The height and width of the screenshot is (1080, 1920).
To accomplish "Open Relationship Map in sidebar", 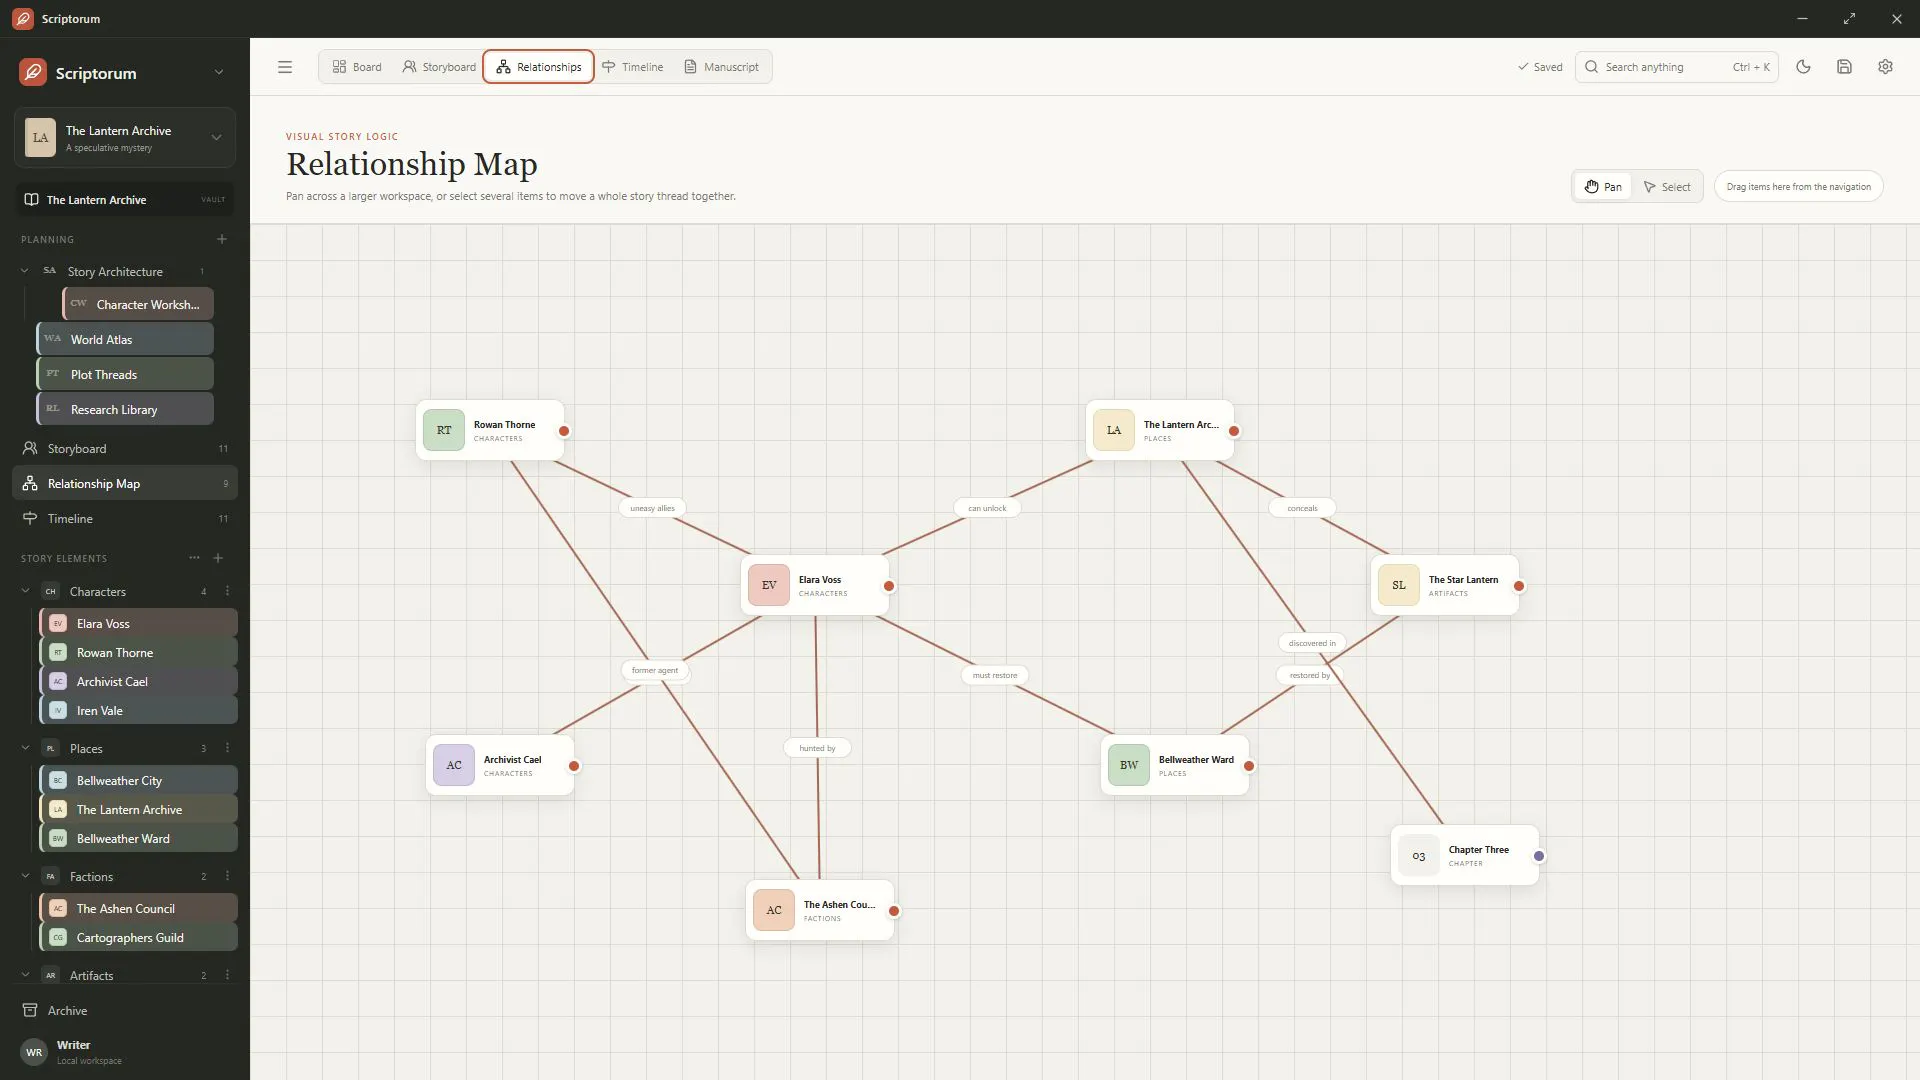I will pyautogui.click(x=125, y=483).
